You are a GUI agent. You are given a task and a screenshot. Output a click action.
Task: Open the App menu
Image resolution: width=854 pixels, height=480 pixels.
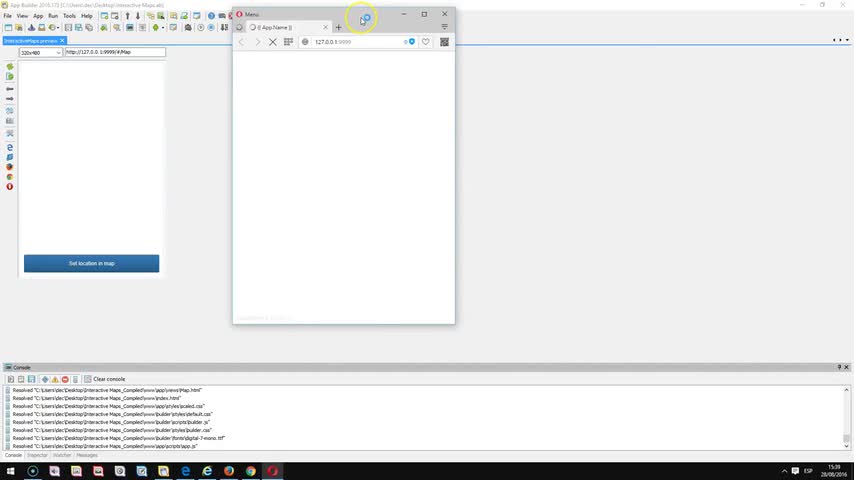coord(38,16)
